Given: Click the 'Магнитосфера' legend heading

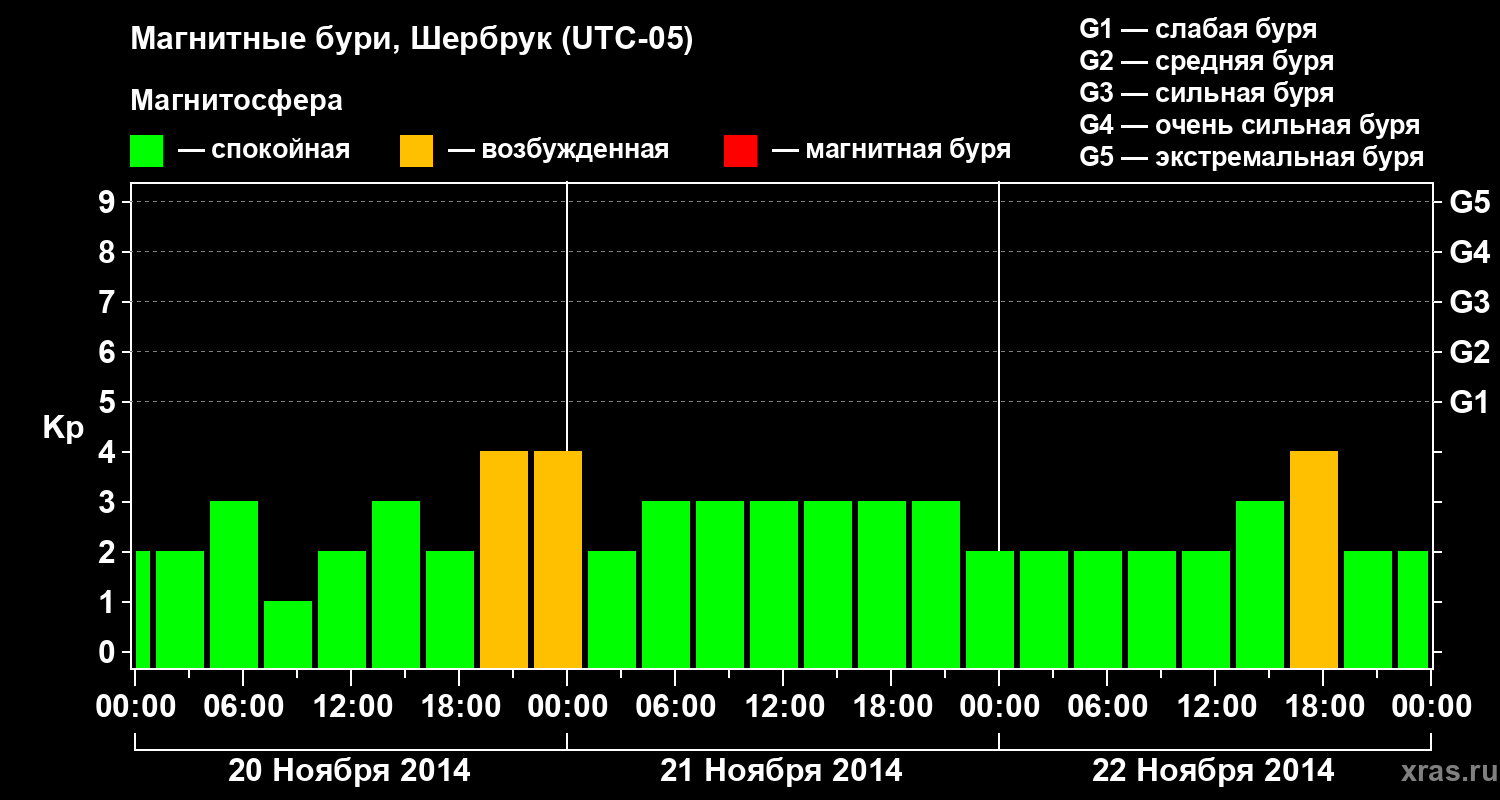Looking at the screenshot, I should click(237, 101).
